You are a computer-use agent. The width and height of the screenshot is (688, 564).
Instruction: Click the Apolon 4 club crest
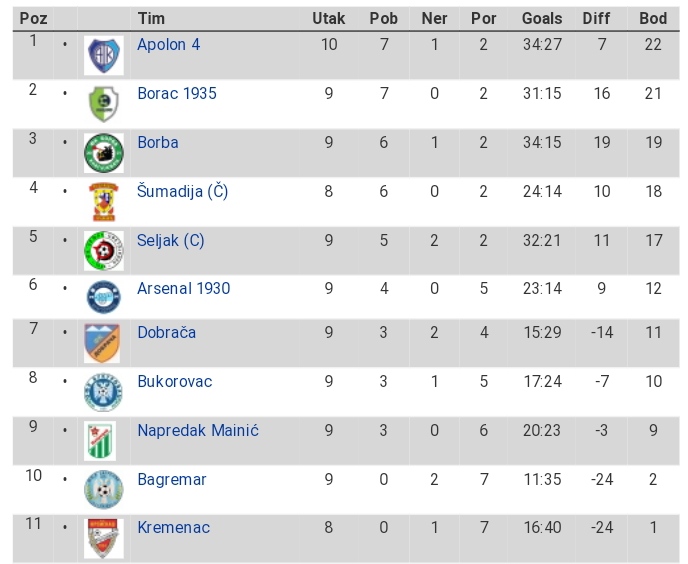pyautogui.click(x=104, y=55)
